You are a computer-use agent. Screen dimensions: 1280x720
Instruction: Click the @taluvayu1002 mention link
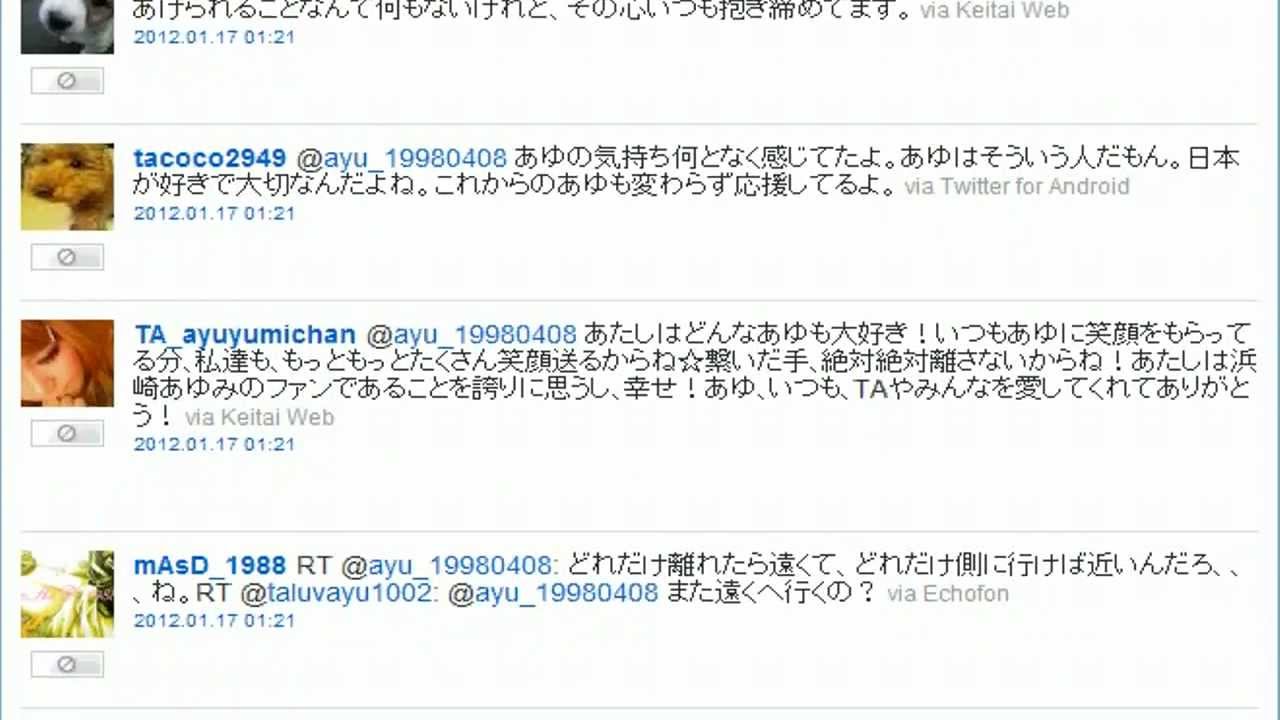[x=336, y=593]
